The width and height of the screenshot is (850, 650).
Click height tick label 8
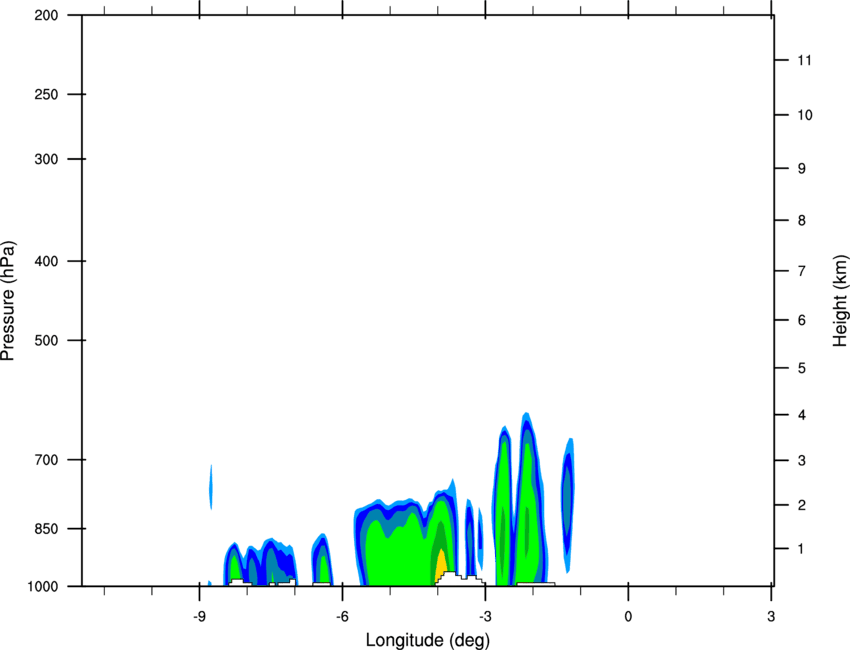tap(802, 221)
